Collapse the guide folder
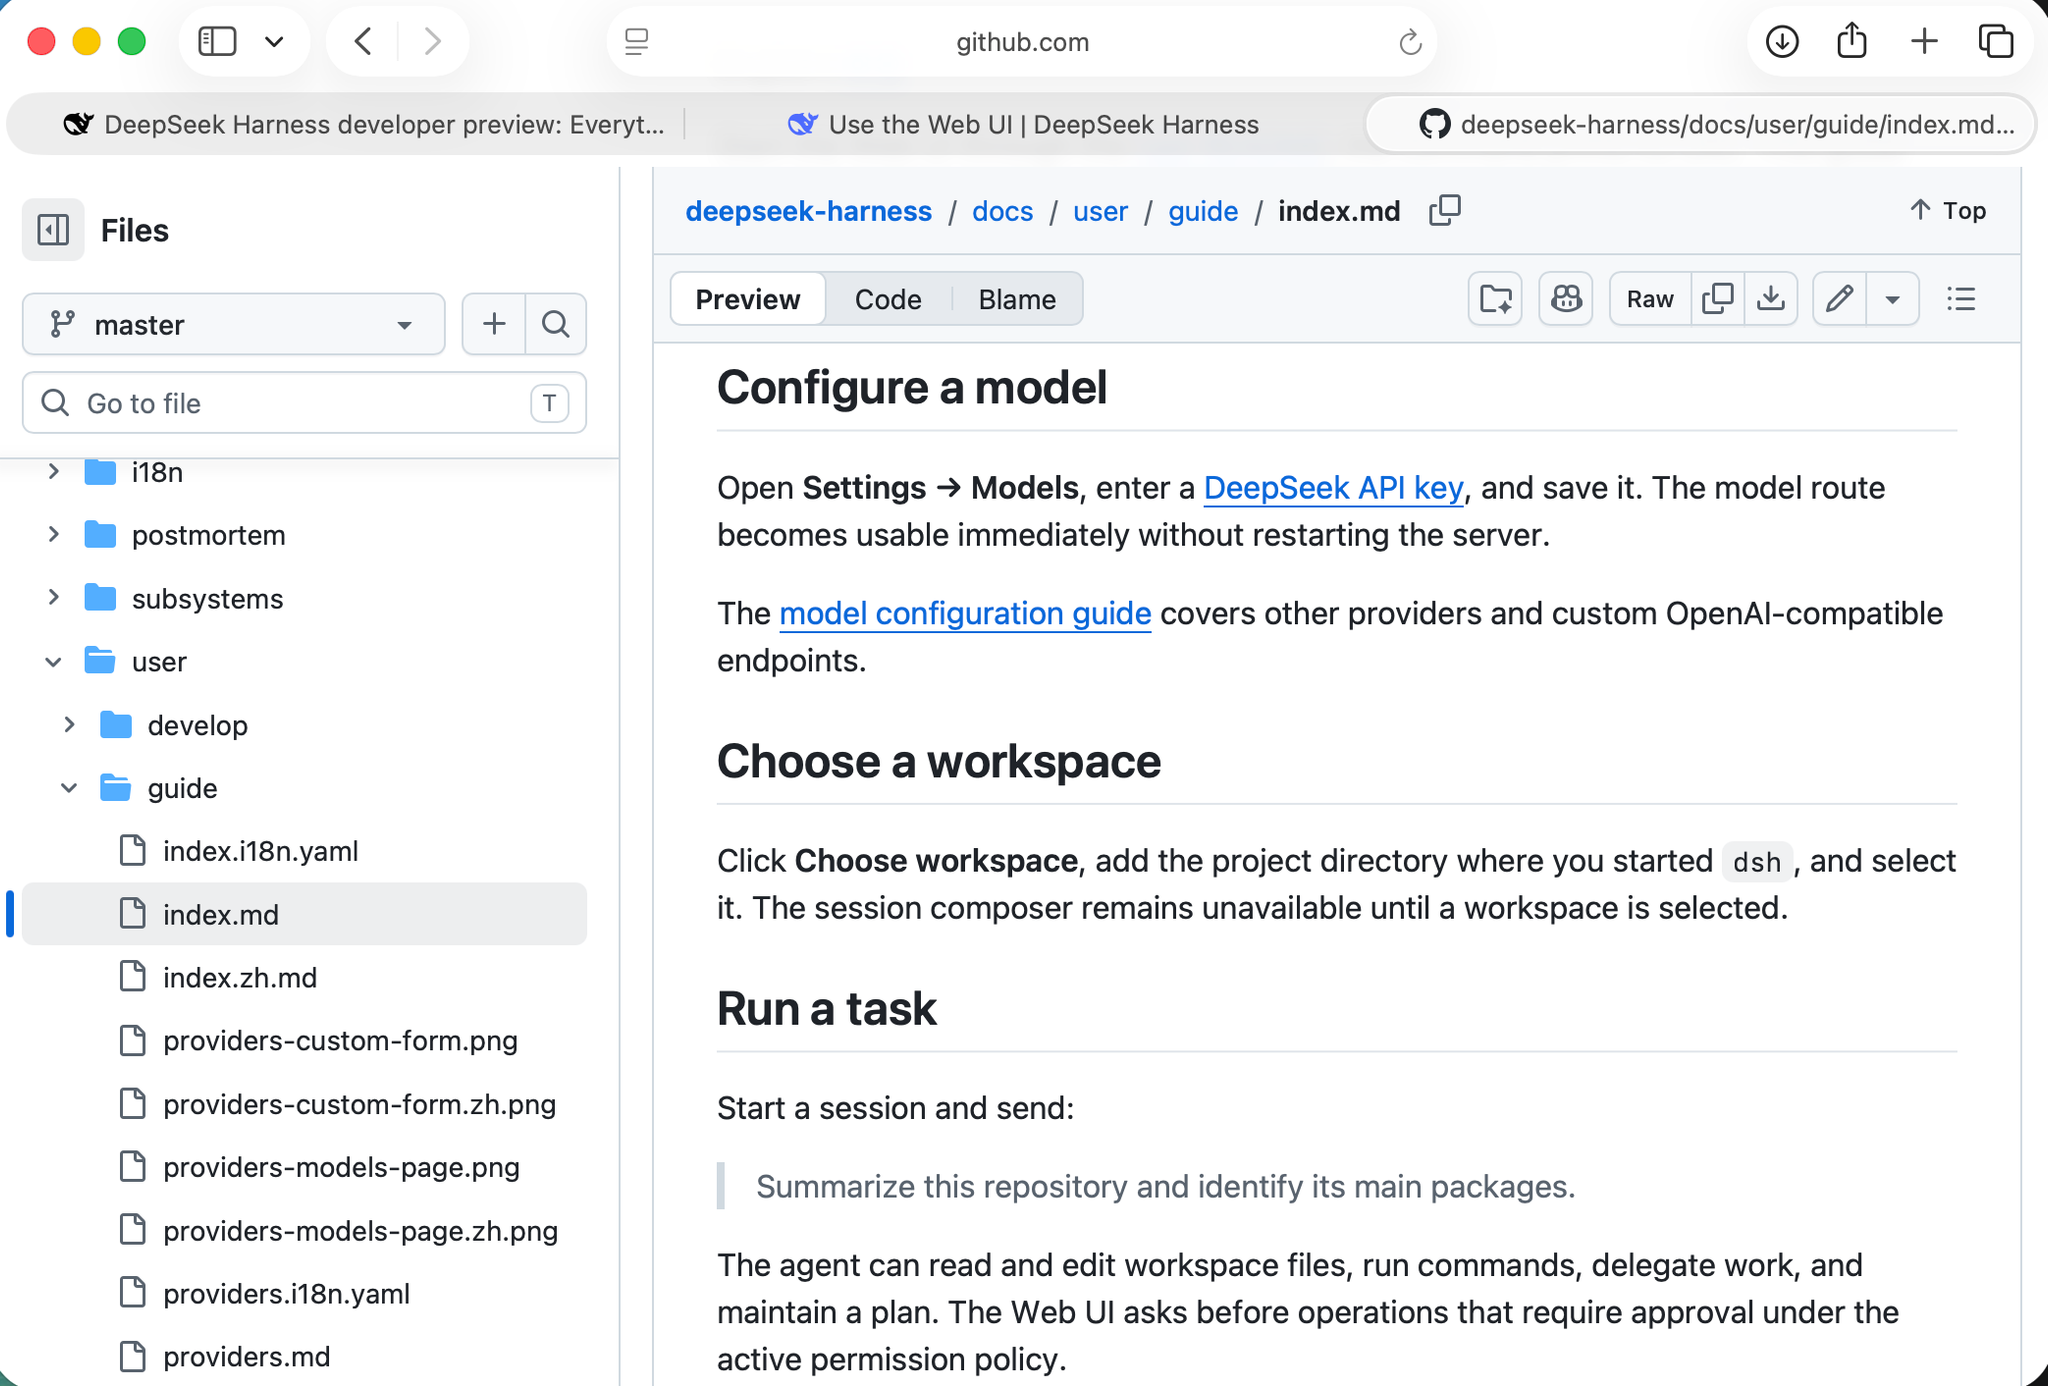This screenshot has height=1386, width=2048. pos(69,788)
